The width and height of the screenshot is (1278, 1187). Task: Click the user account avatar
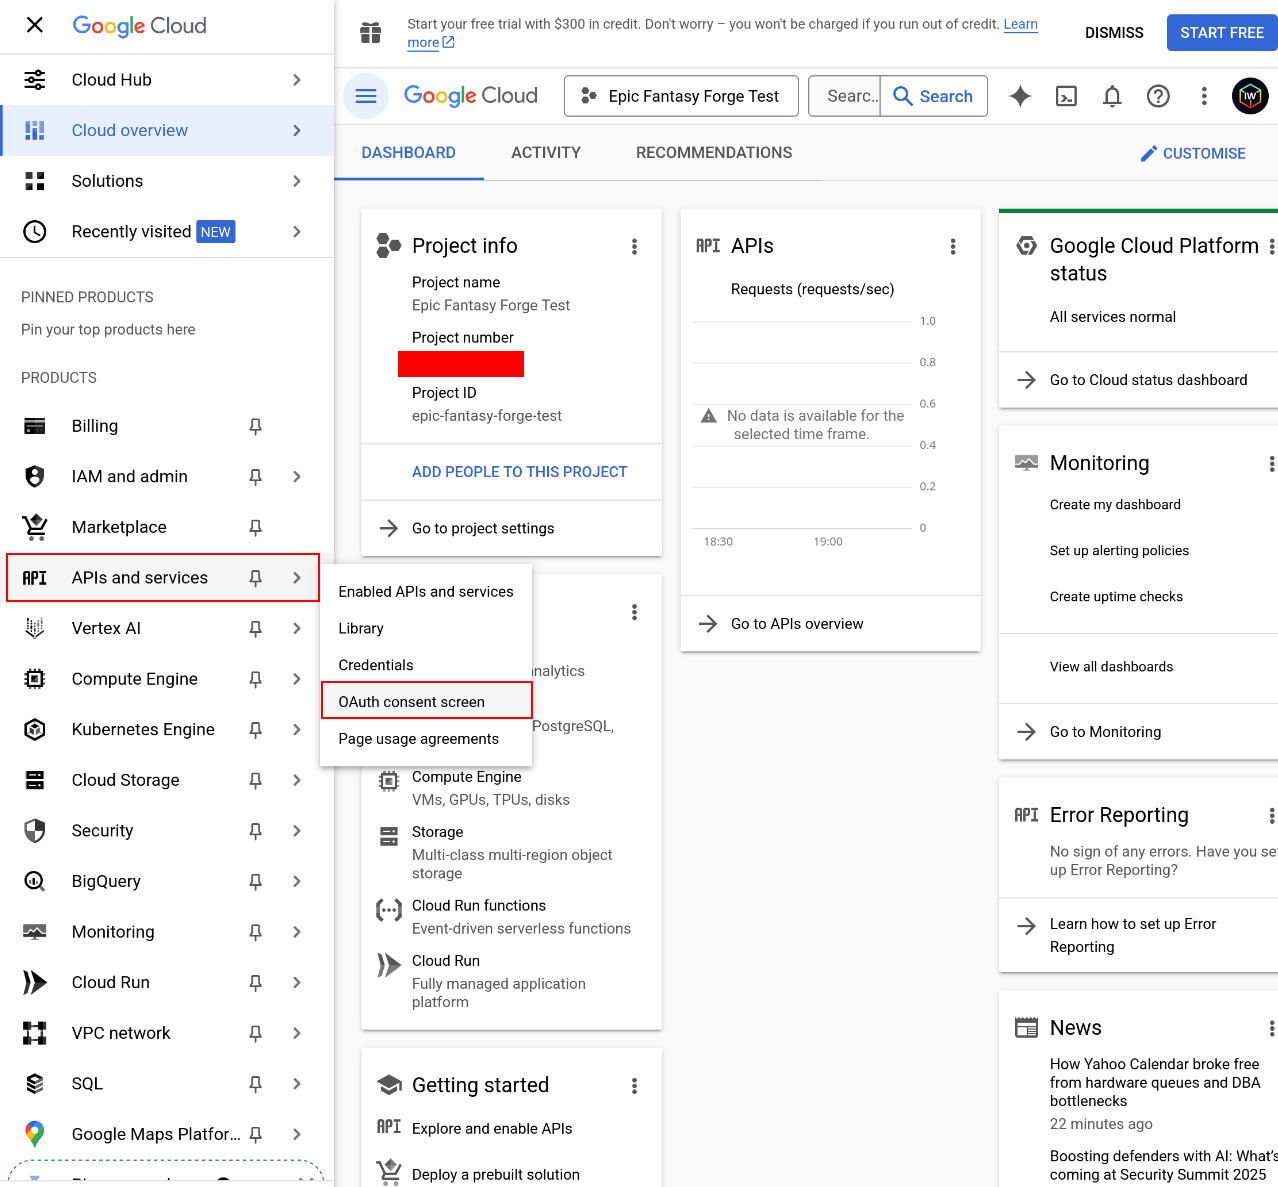1249,96
